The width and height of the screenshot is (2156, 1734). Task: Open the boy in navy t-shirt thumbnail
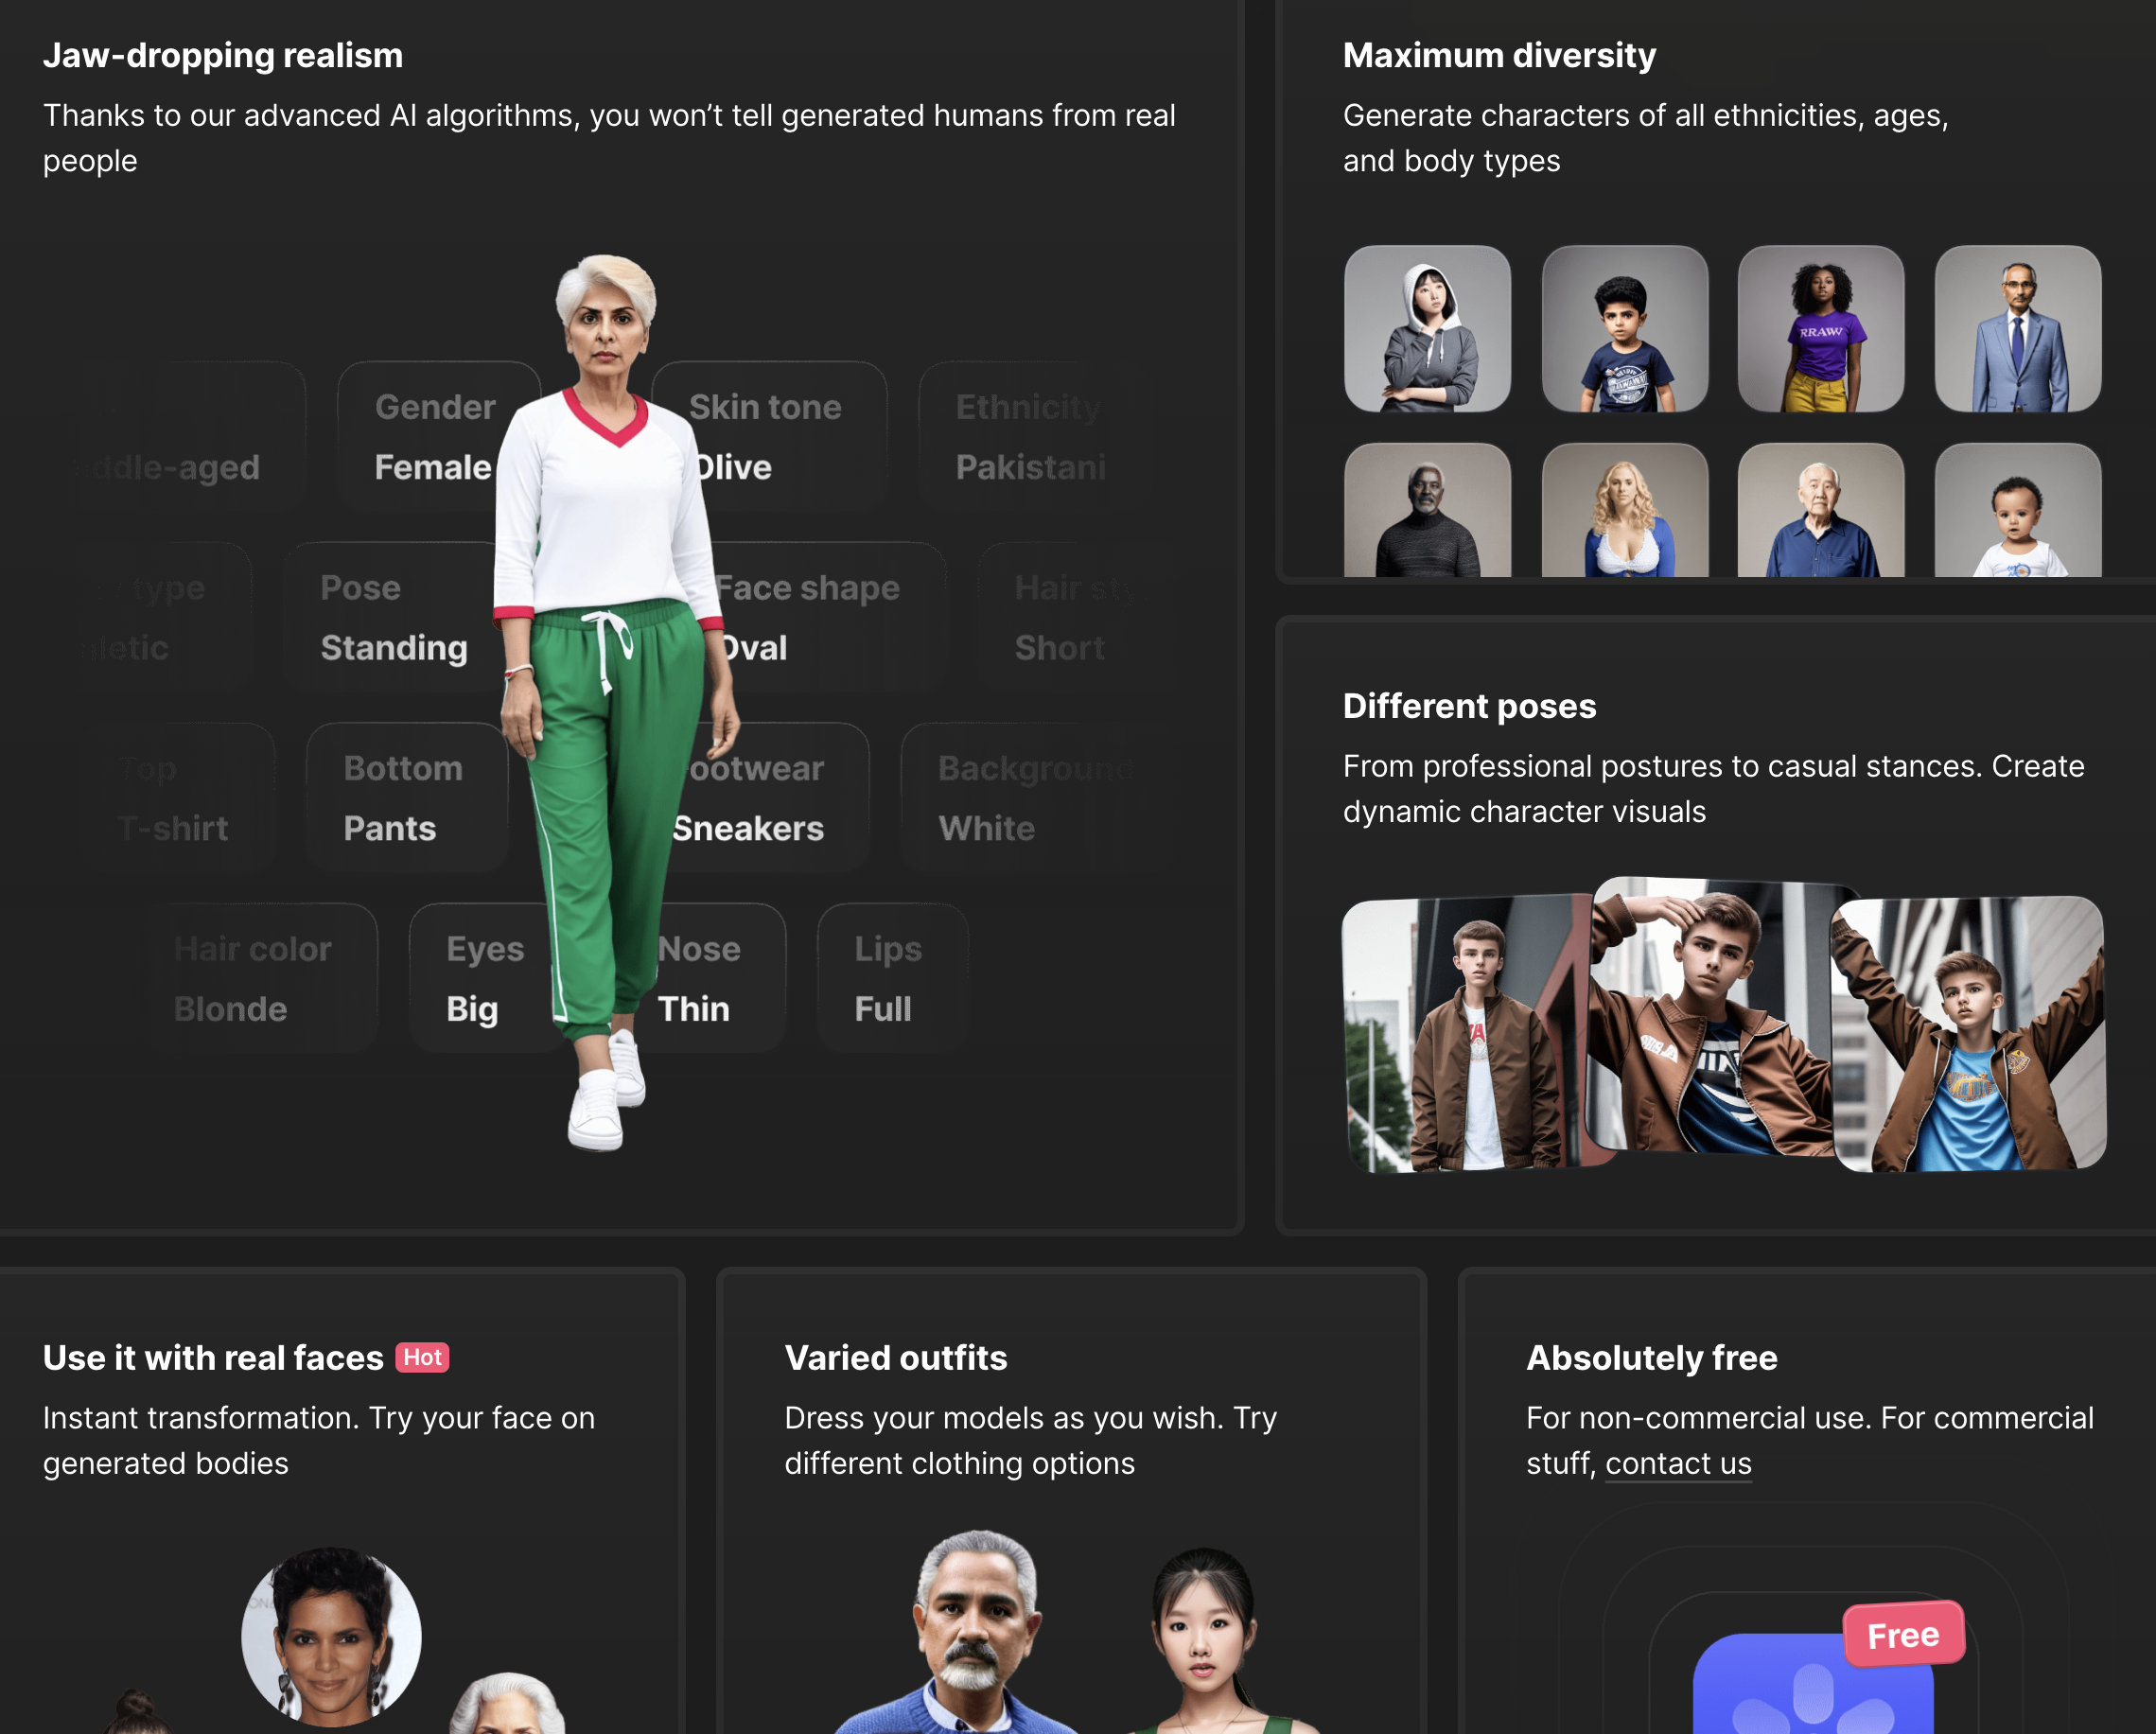click(1624, 329)
